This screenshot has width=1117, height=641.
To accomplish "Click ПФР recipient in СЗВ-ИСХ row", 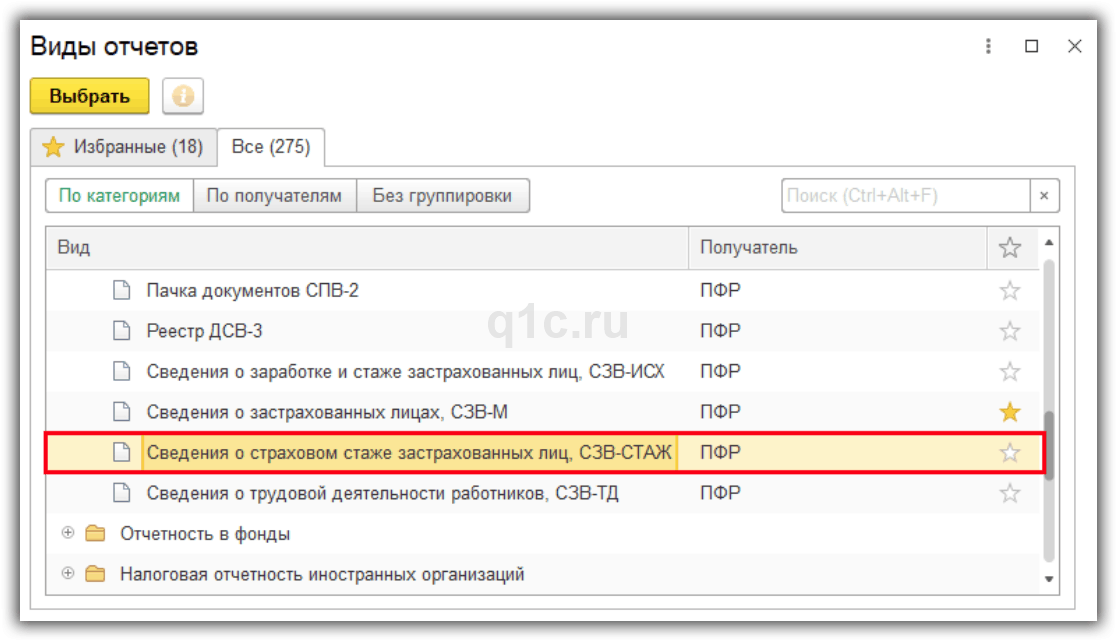I will tap(720, 372).
